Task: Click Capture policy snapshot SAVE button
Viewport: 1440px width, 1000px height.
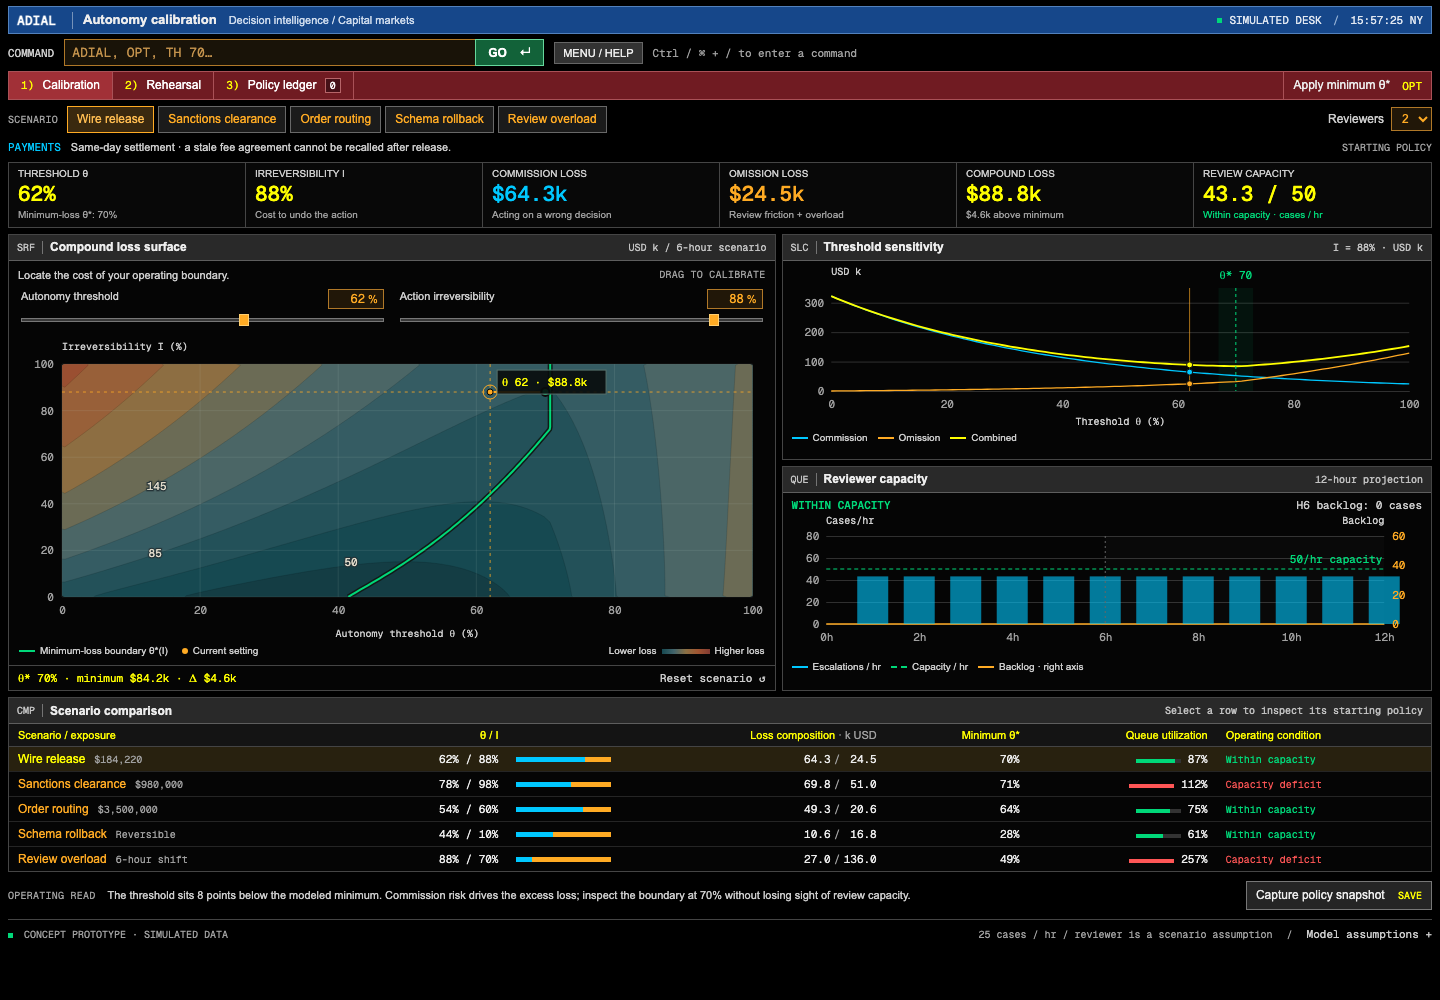Action: [x=1339, y=896]
